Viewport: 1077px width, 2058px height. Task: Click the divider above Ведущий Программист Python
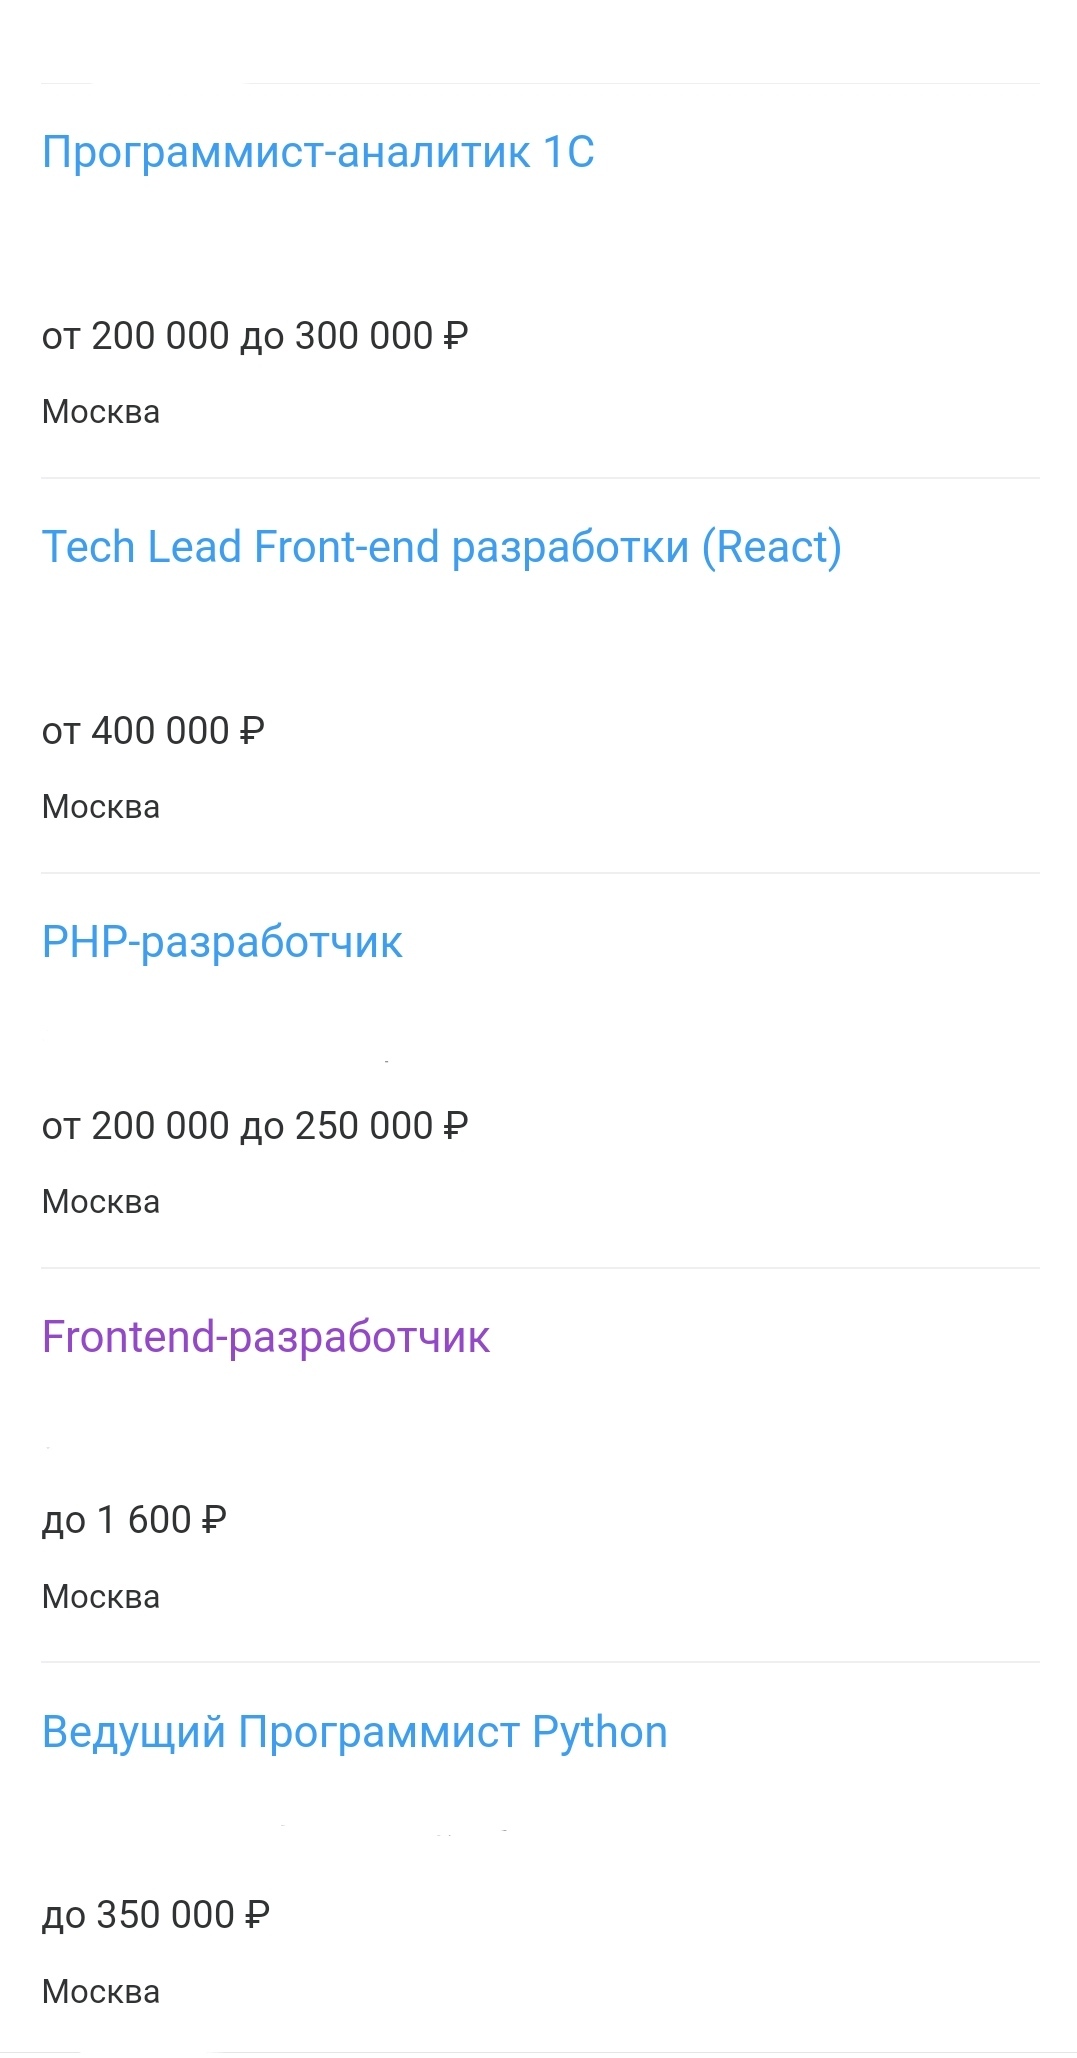(540, 1662)
